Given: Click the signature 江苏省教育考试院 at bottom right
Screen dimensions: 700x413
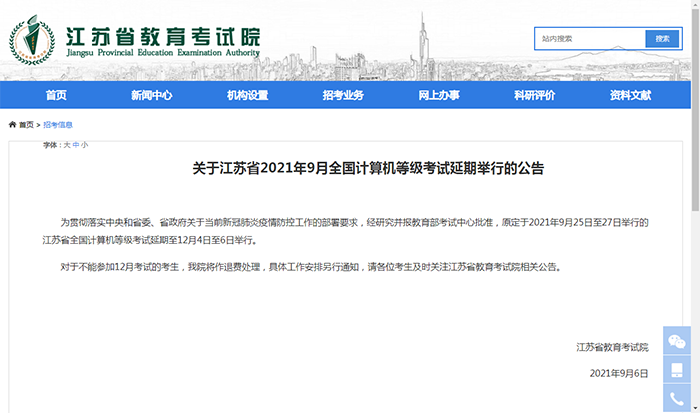Looking at the screenshot, I should click(612, 347).
